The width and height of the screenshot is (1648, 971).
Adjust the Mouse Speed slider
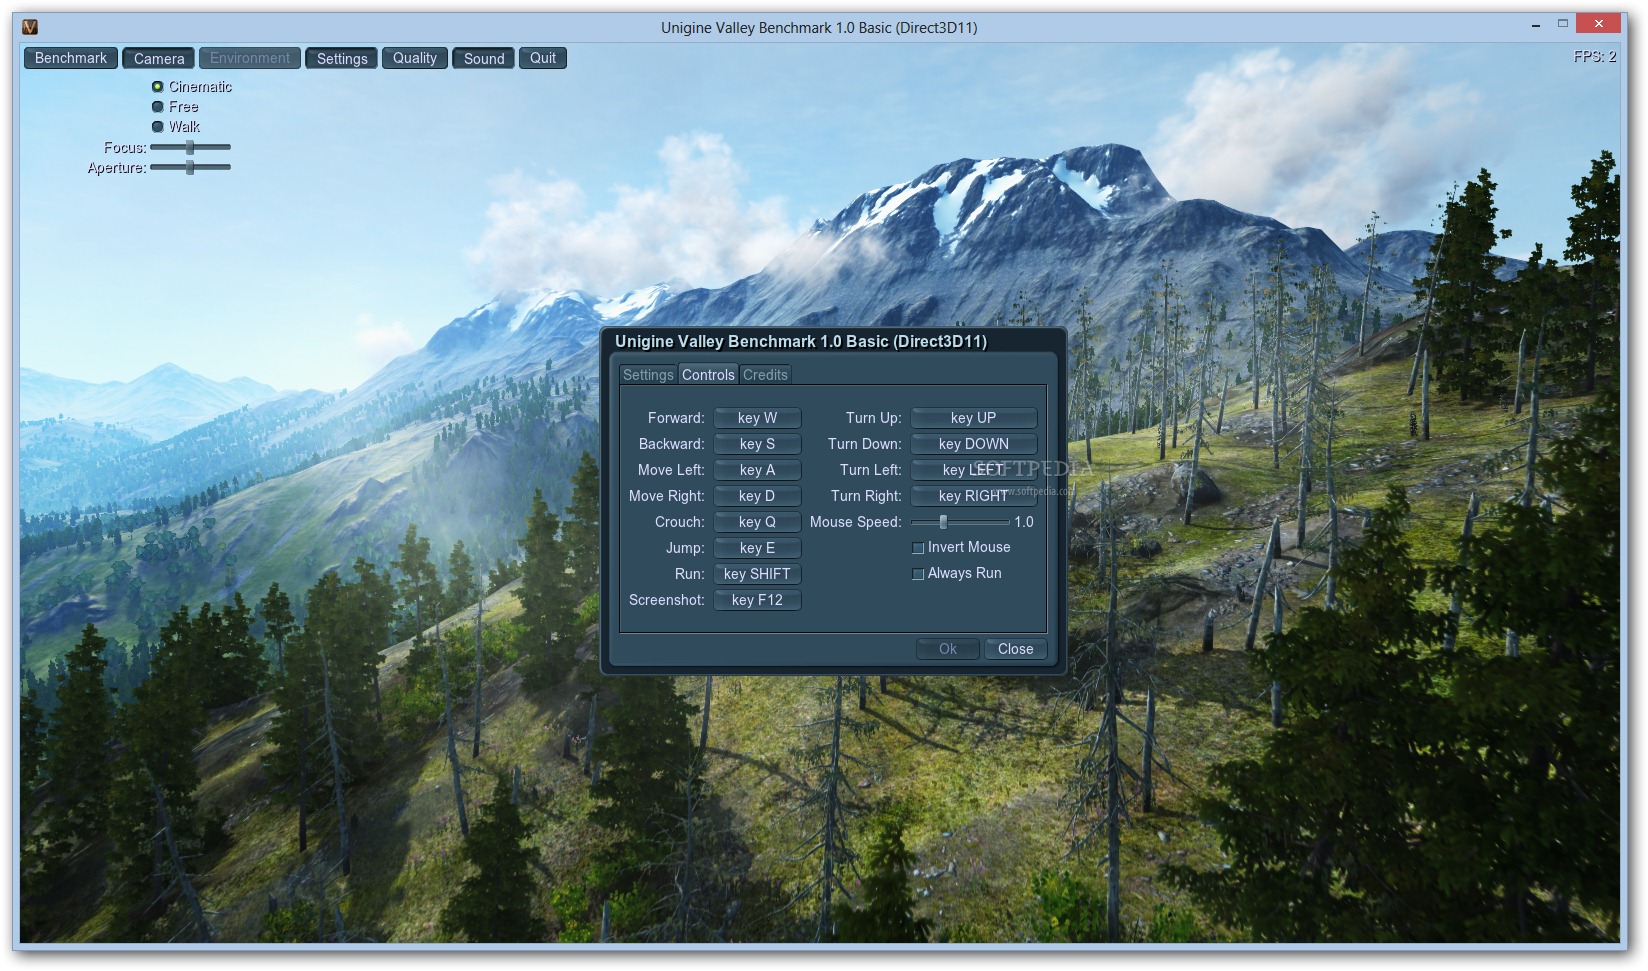(x=960, y=522)
